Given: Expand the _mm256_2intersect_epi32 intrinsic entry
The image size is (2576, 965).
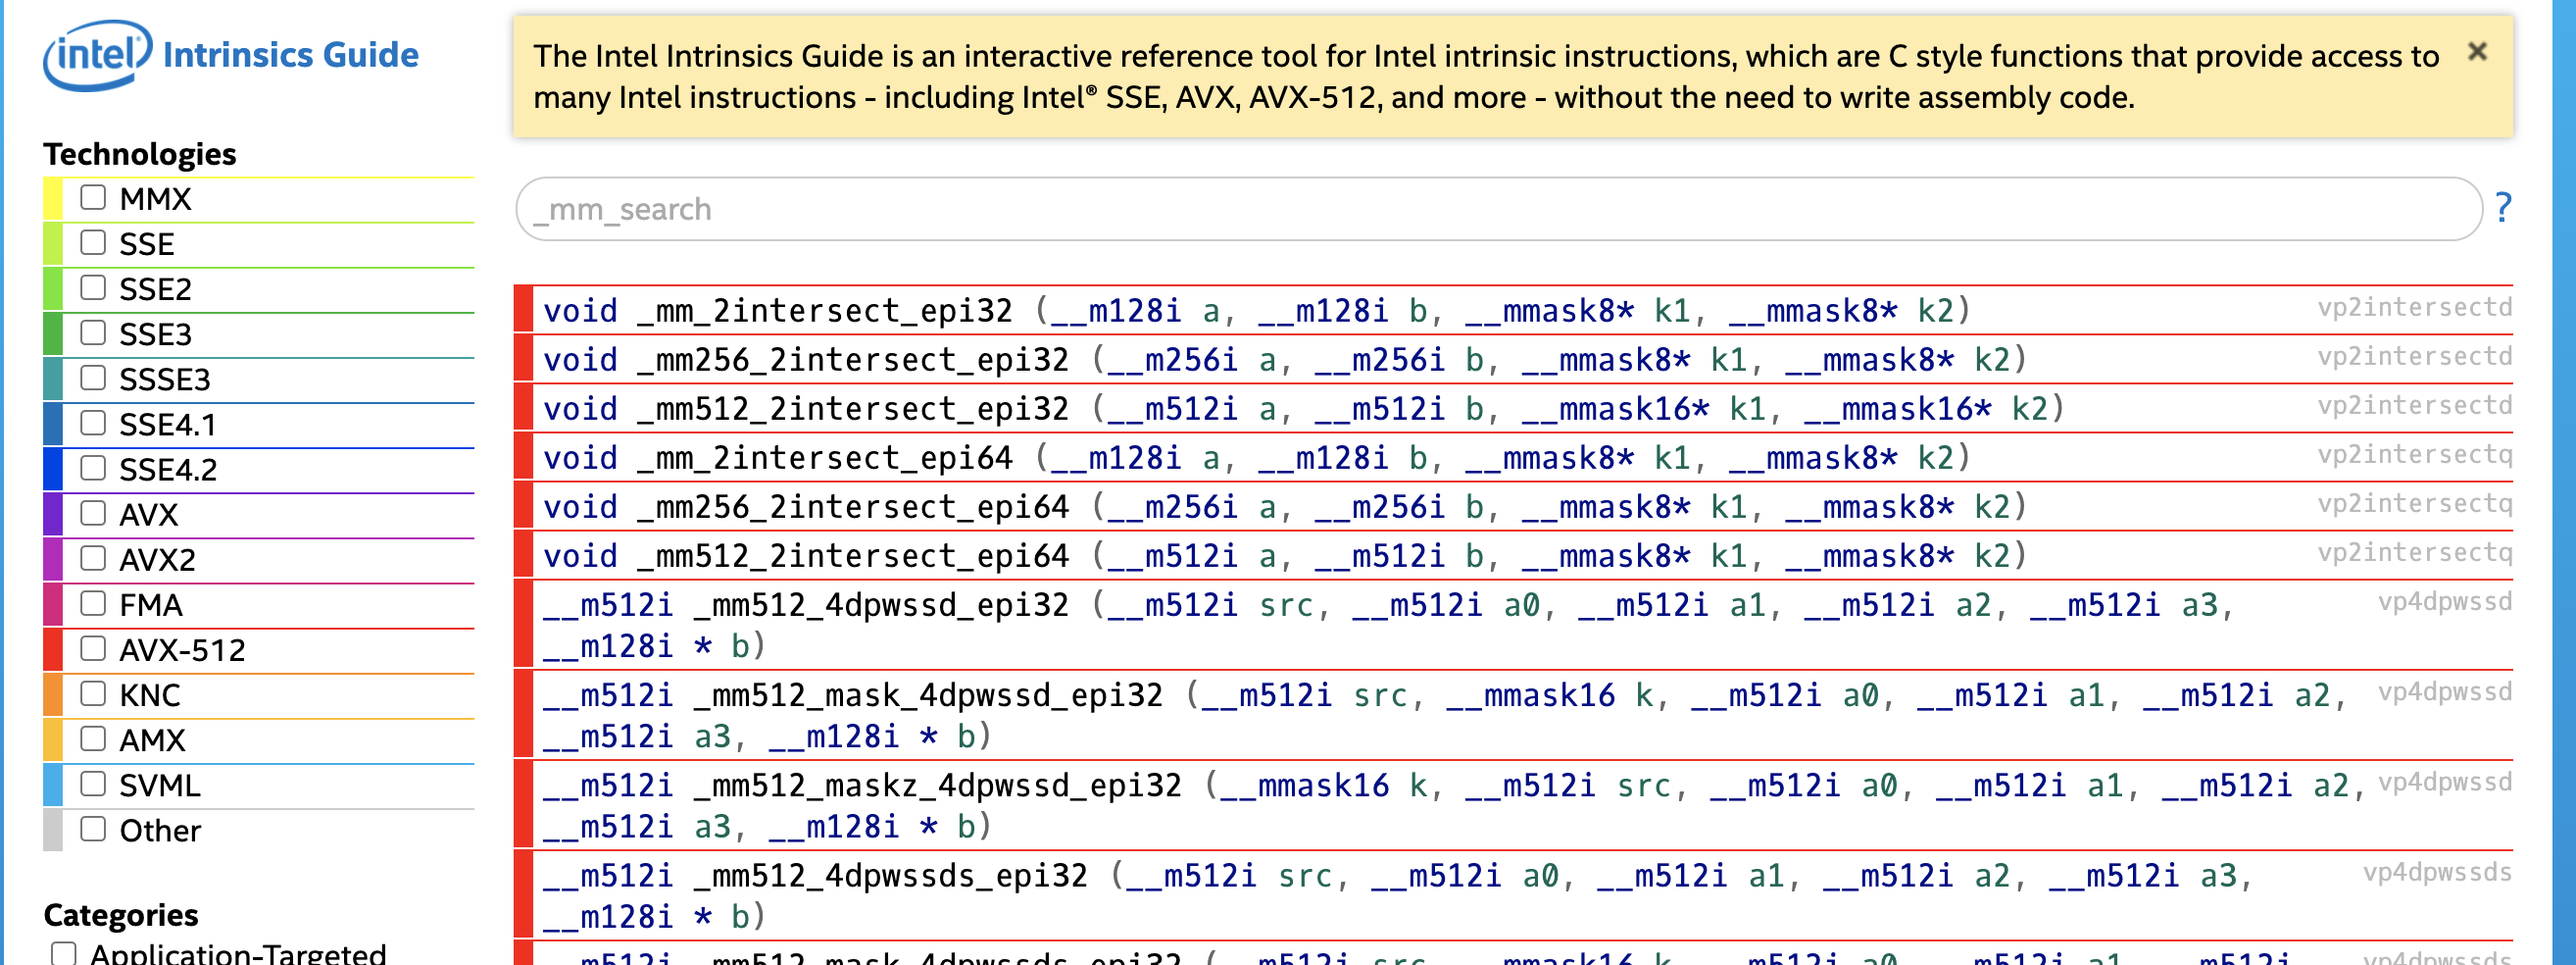Looking at the screenshot, I should [1513, 359].
